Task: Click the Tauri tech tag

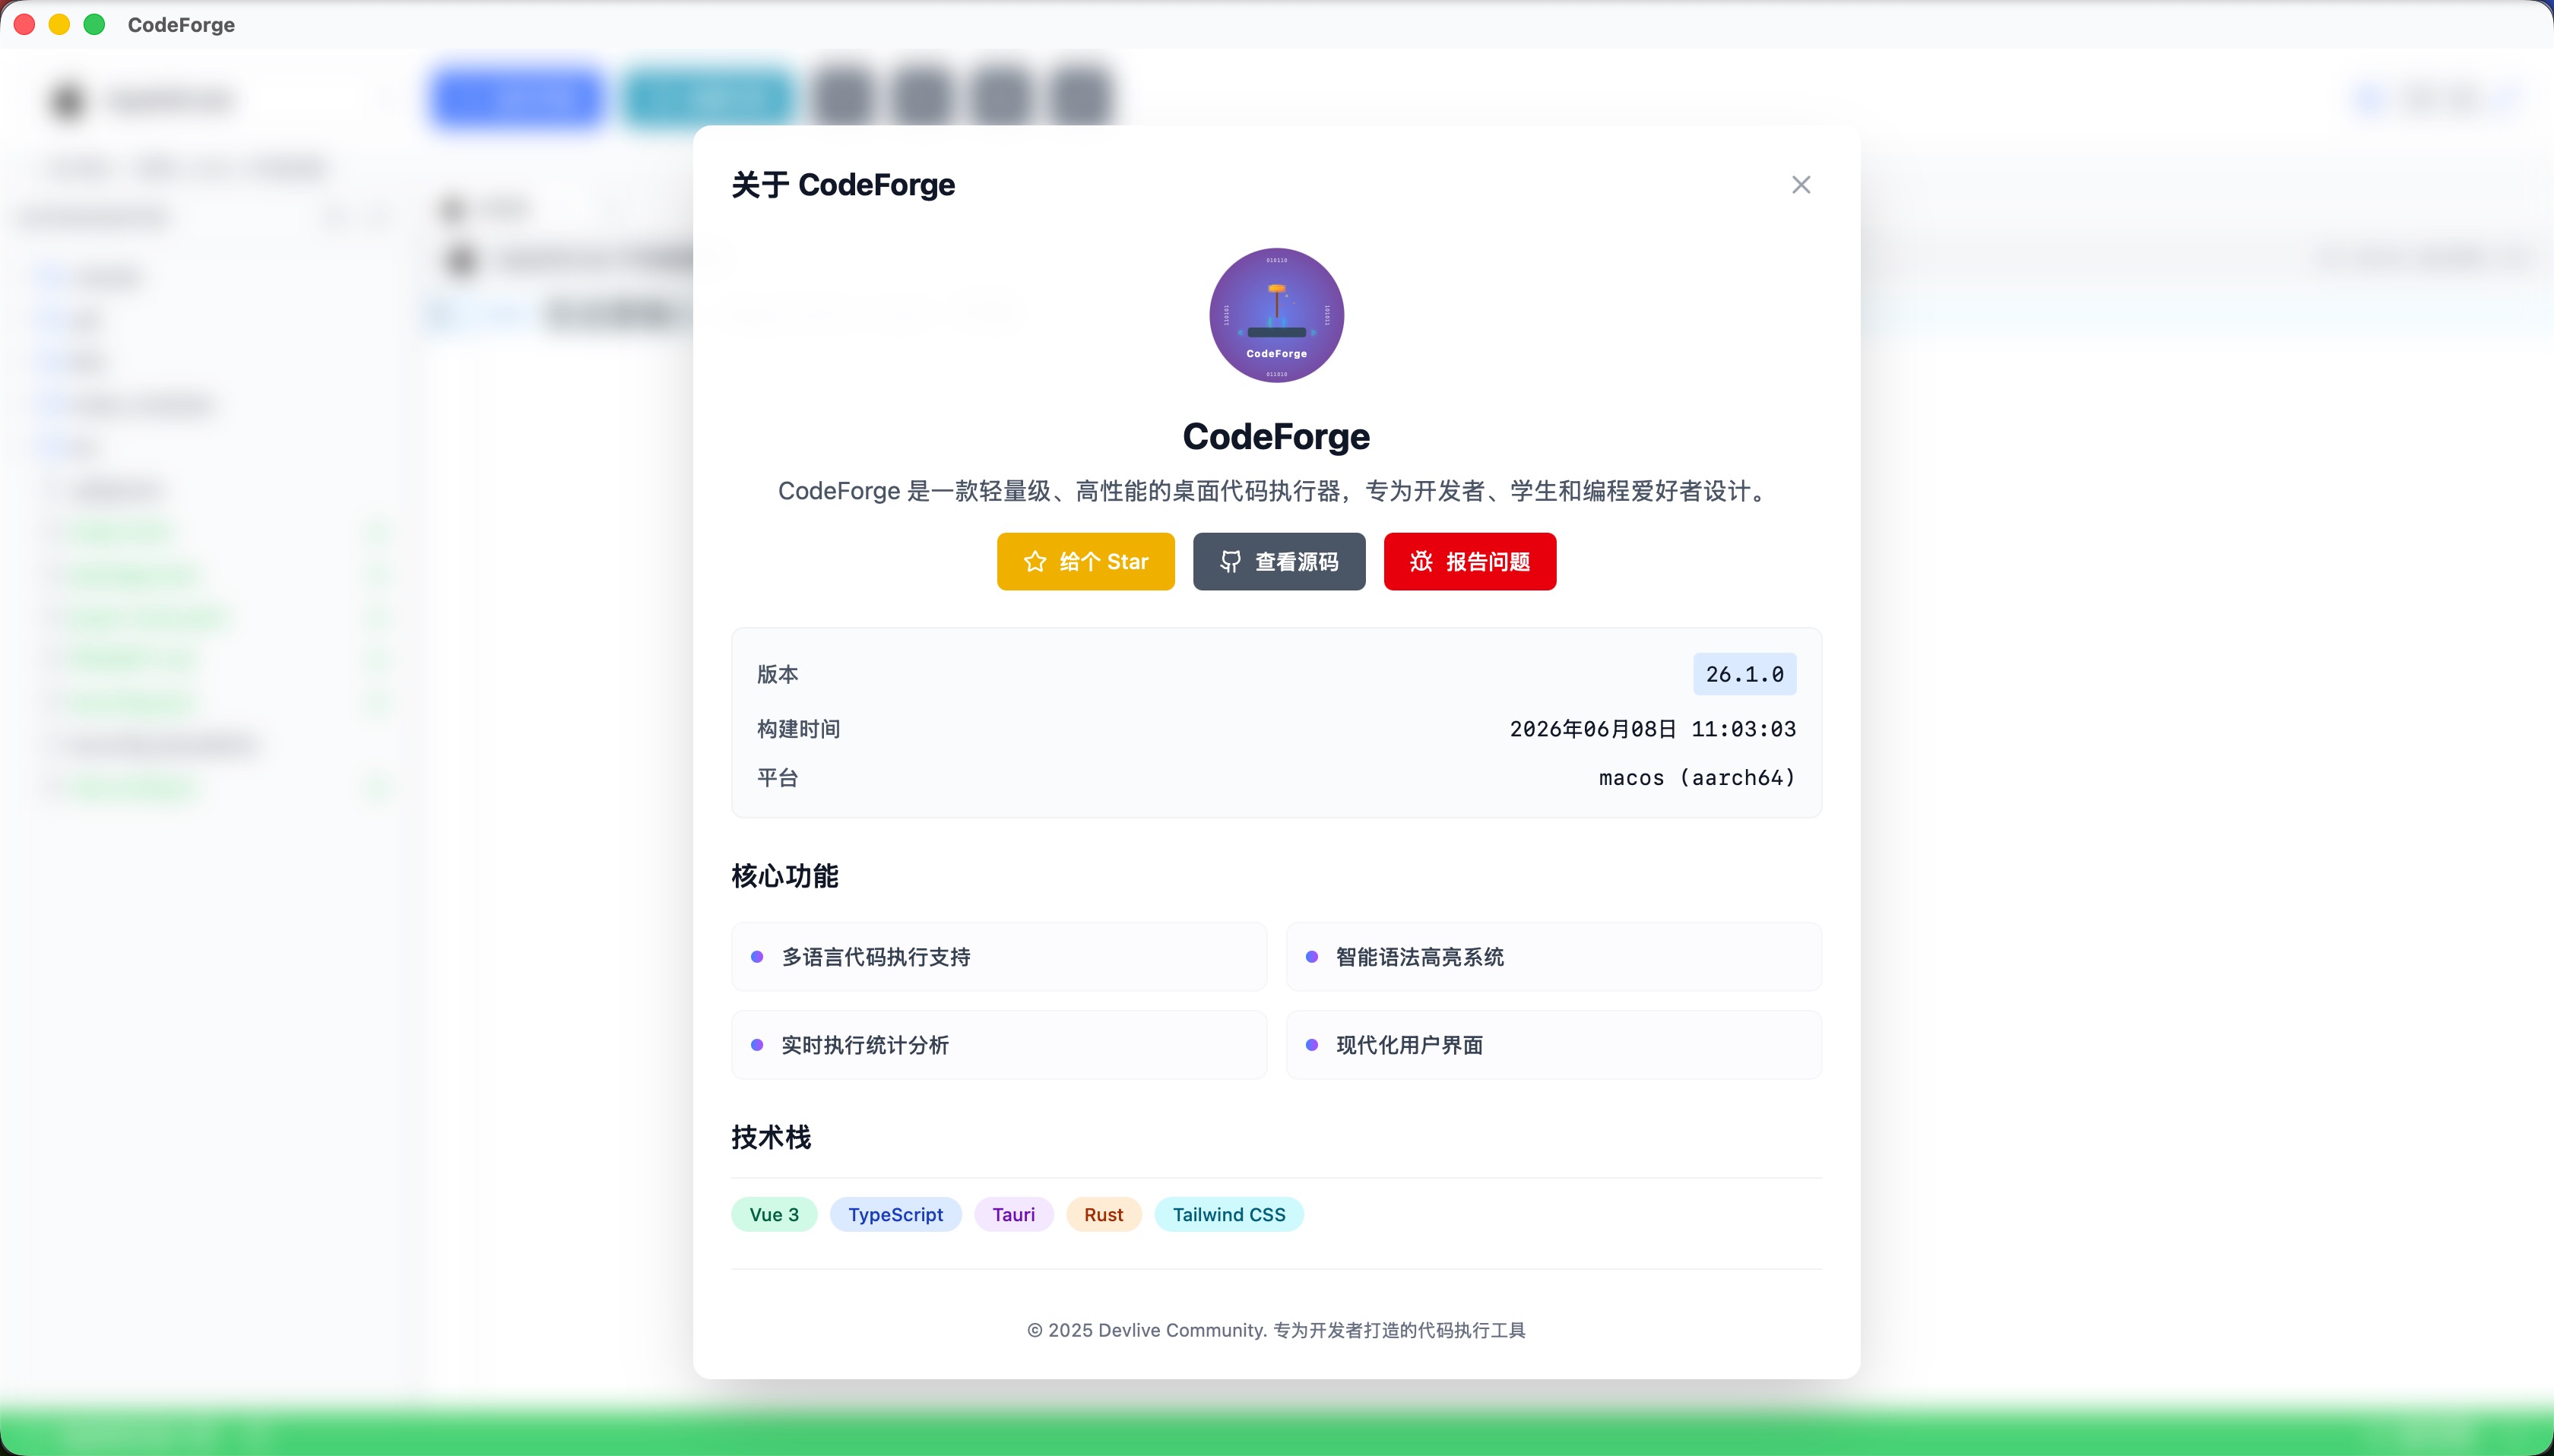Action: (x=1013, y=1214)
